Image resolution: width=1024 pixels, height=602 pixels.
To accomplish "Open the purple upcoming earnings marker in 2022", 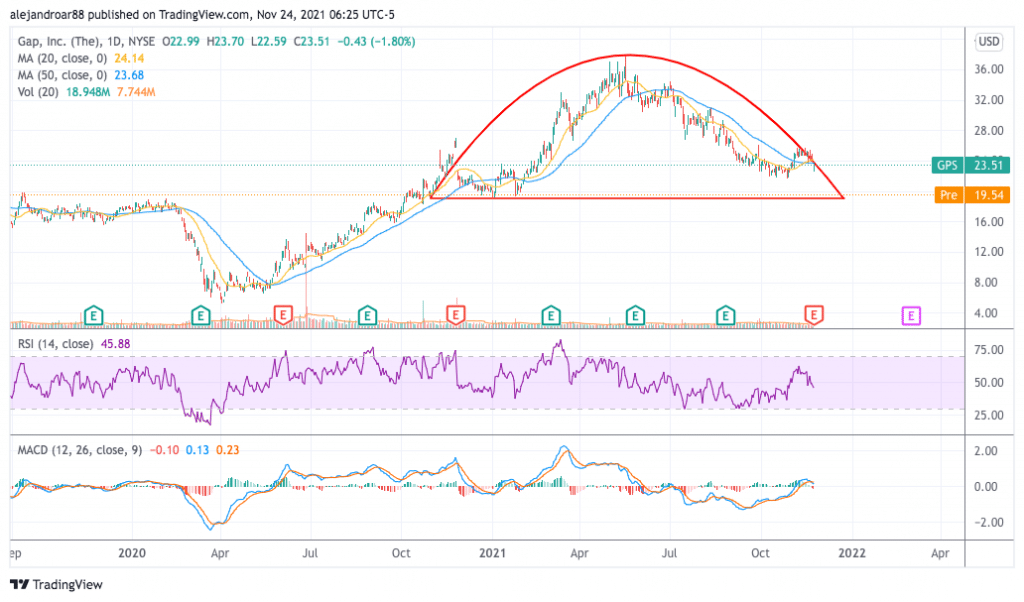I will (911, 316).
